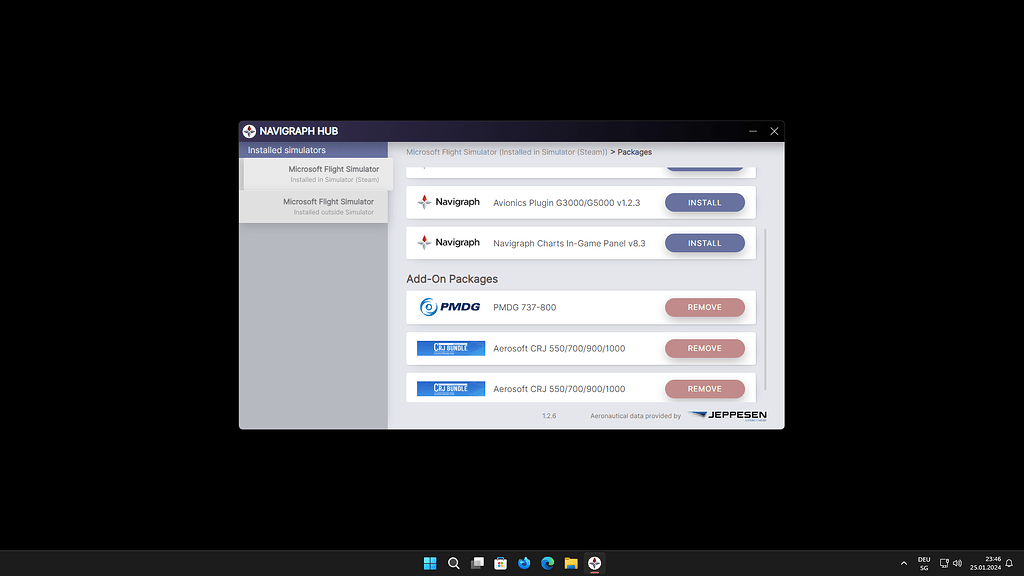Open Windows Search from the taskbar
Screen dimensions: 1024x576
click(x=454, y=563)
